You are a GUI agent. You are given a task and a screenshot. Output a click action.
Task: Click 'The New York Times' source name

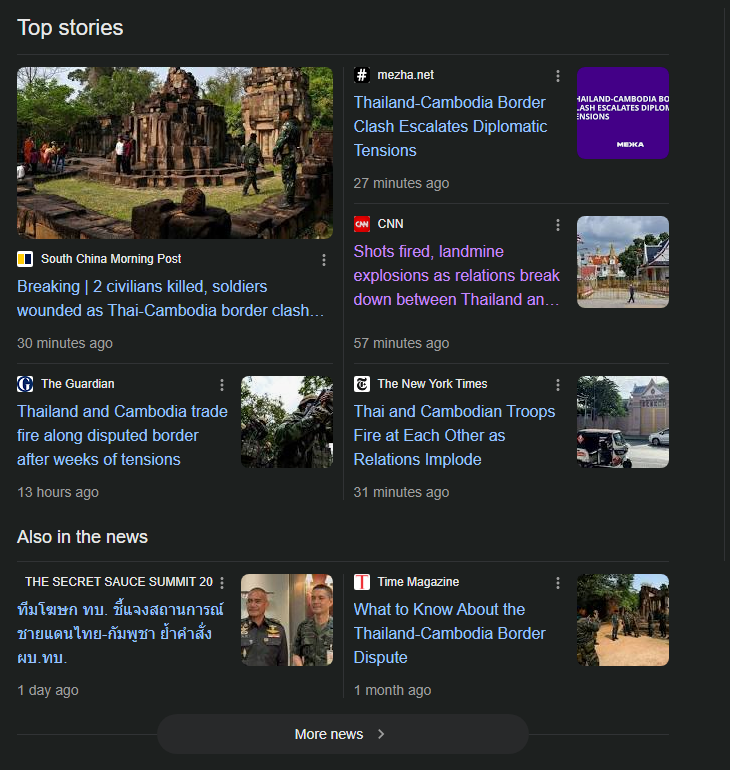[x=432, y=384]
